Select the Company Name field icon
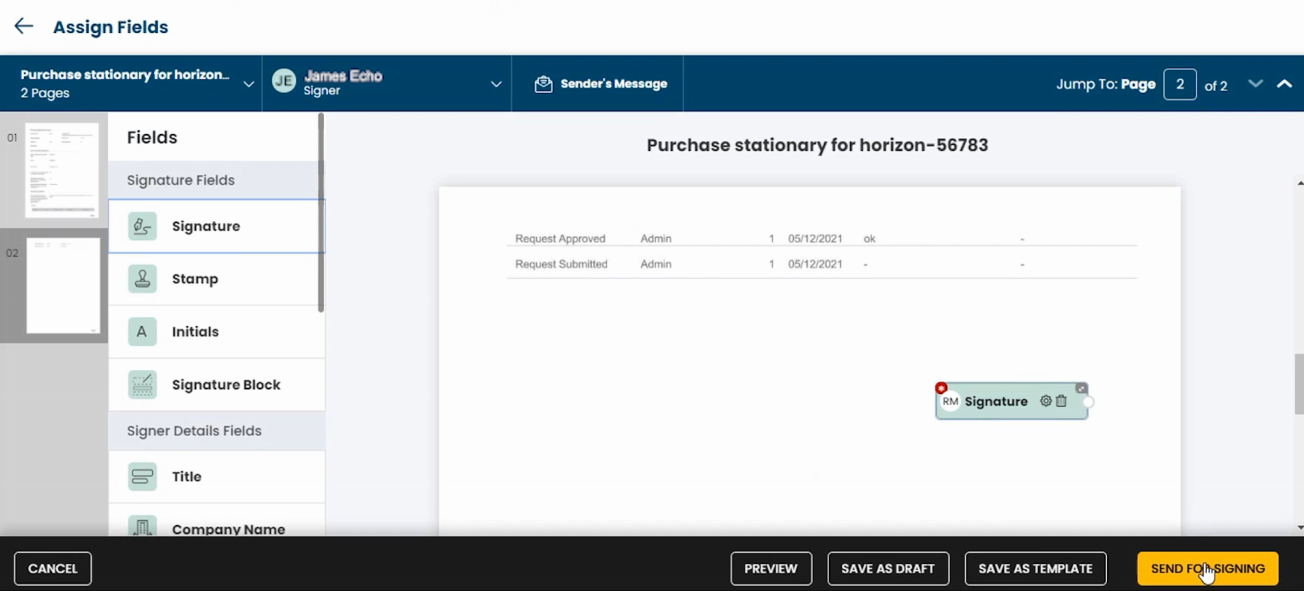This screenshot has height=591, width=1304. click(141, 528)
